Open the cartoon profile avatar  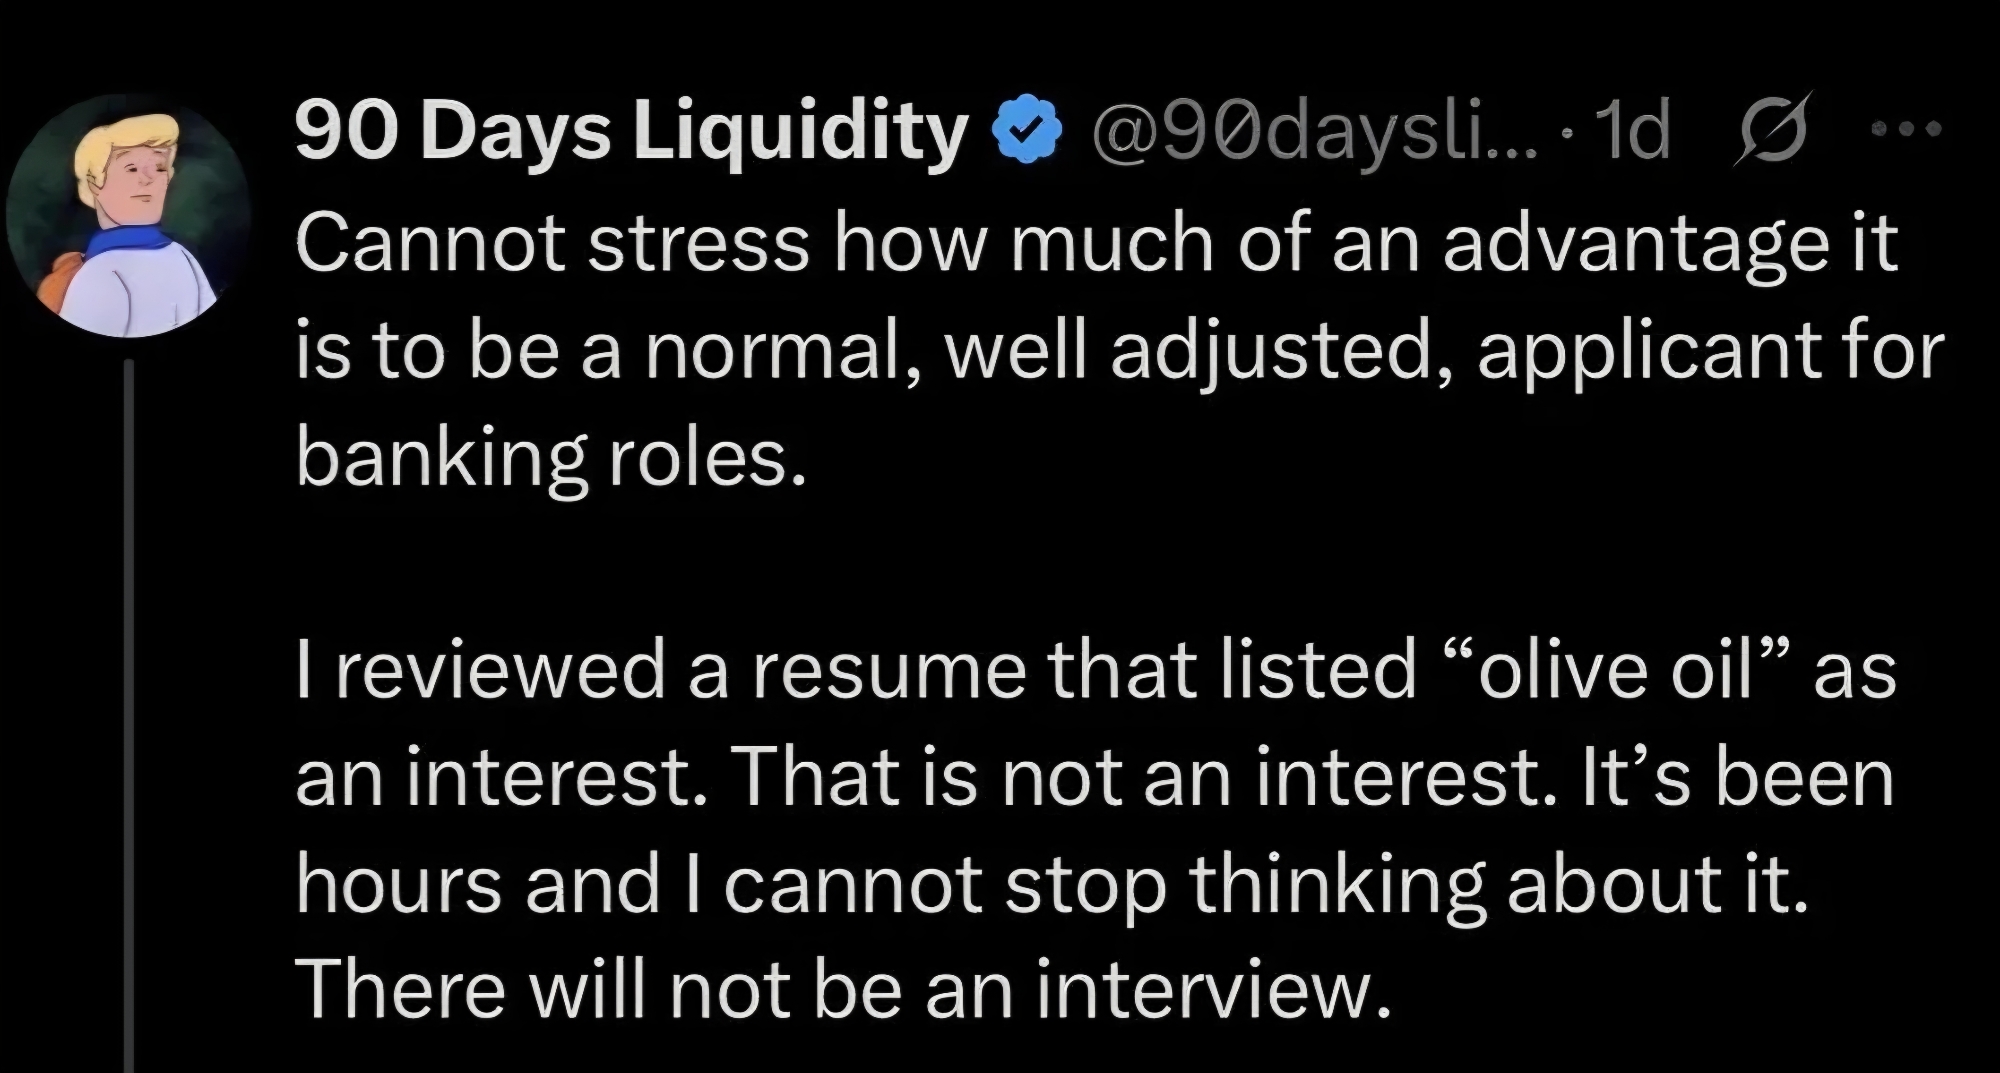(x=128, y=215)
